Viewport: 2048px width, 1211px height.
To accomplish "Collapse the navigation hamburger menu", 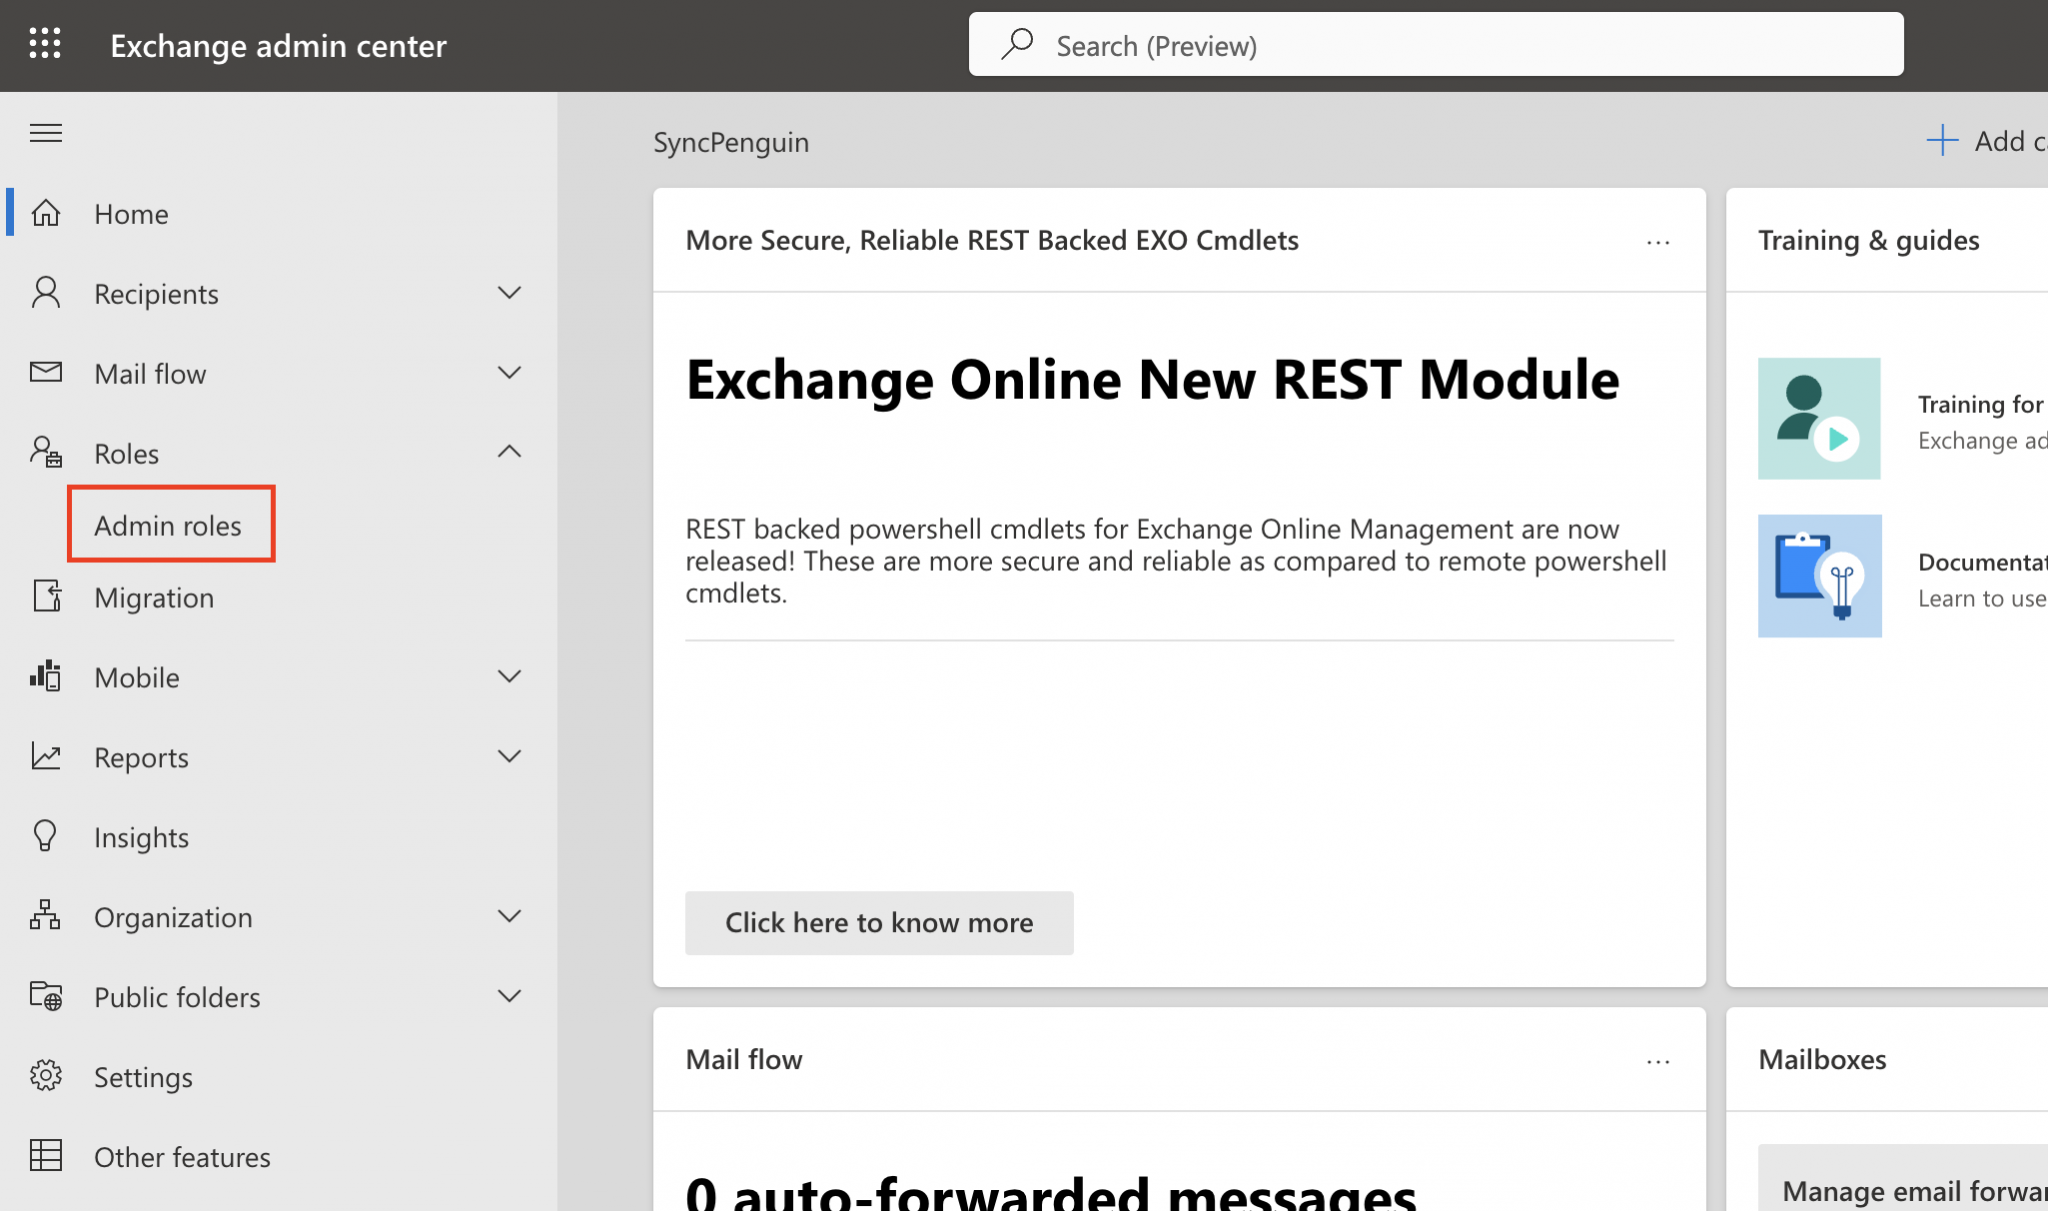I will [46, 133].
